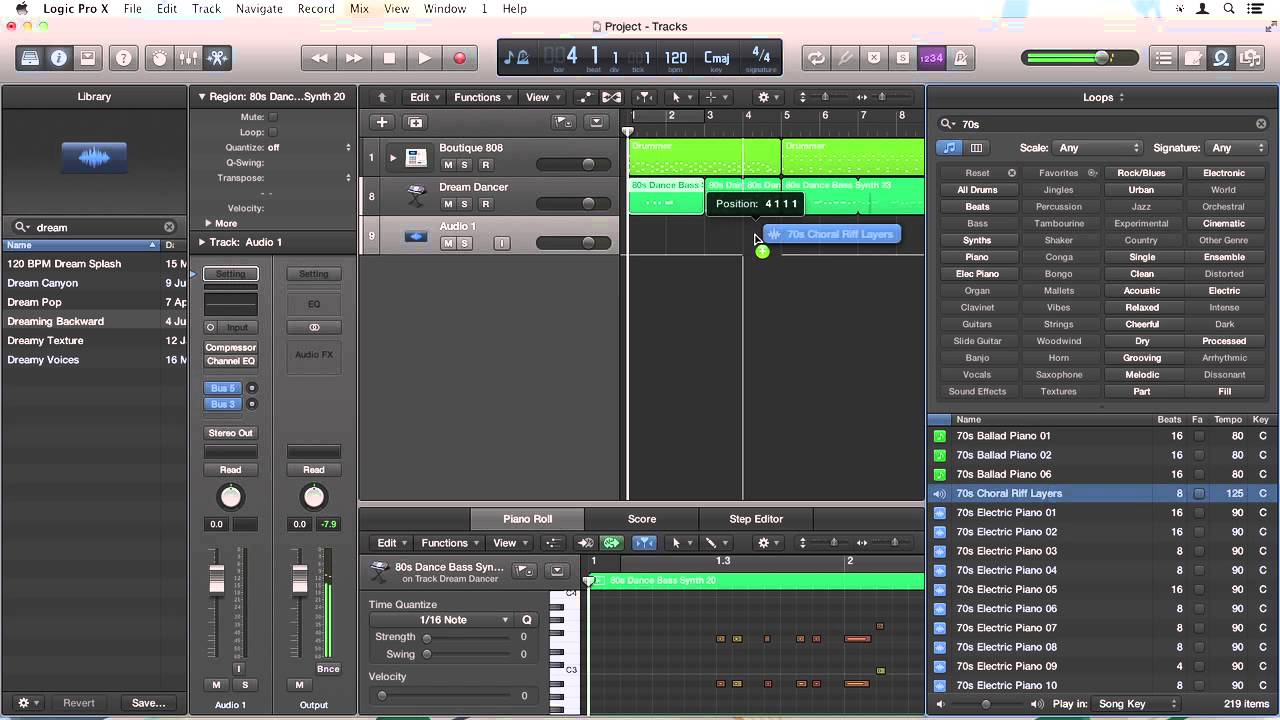Collapse the Region inspector disclosure triangle
1280x720 pixels.
click(x=202, y=97)
